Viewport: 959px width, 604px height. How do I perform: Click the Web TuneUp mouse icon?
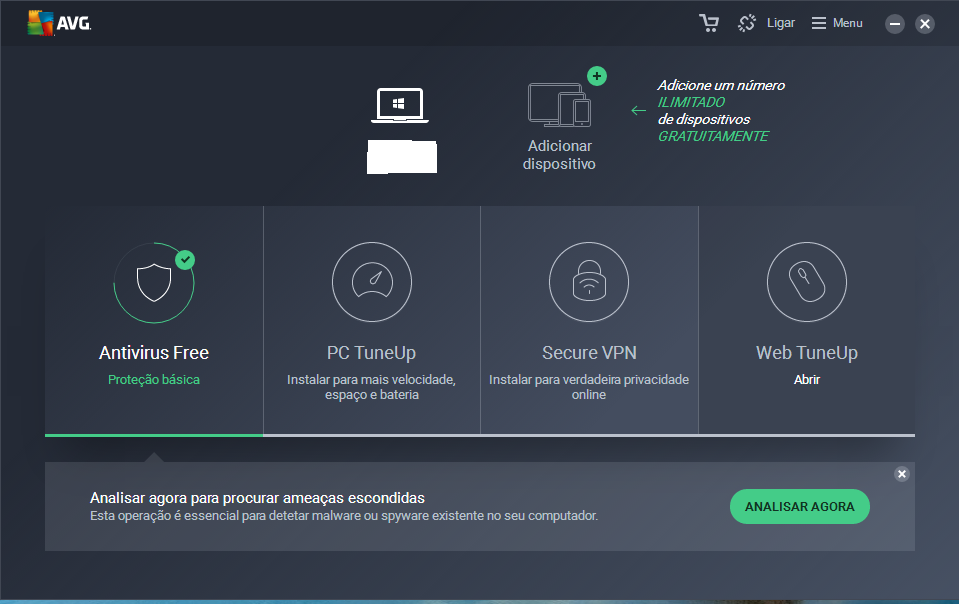click(807, 282)
